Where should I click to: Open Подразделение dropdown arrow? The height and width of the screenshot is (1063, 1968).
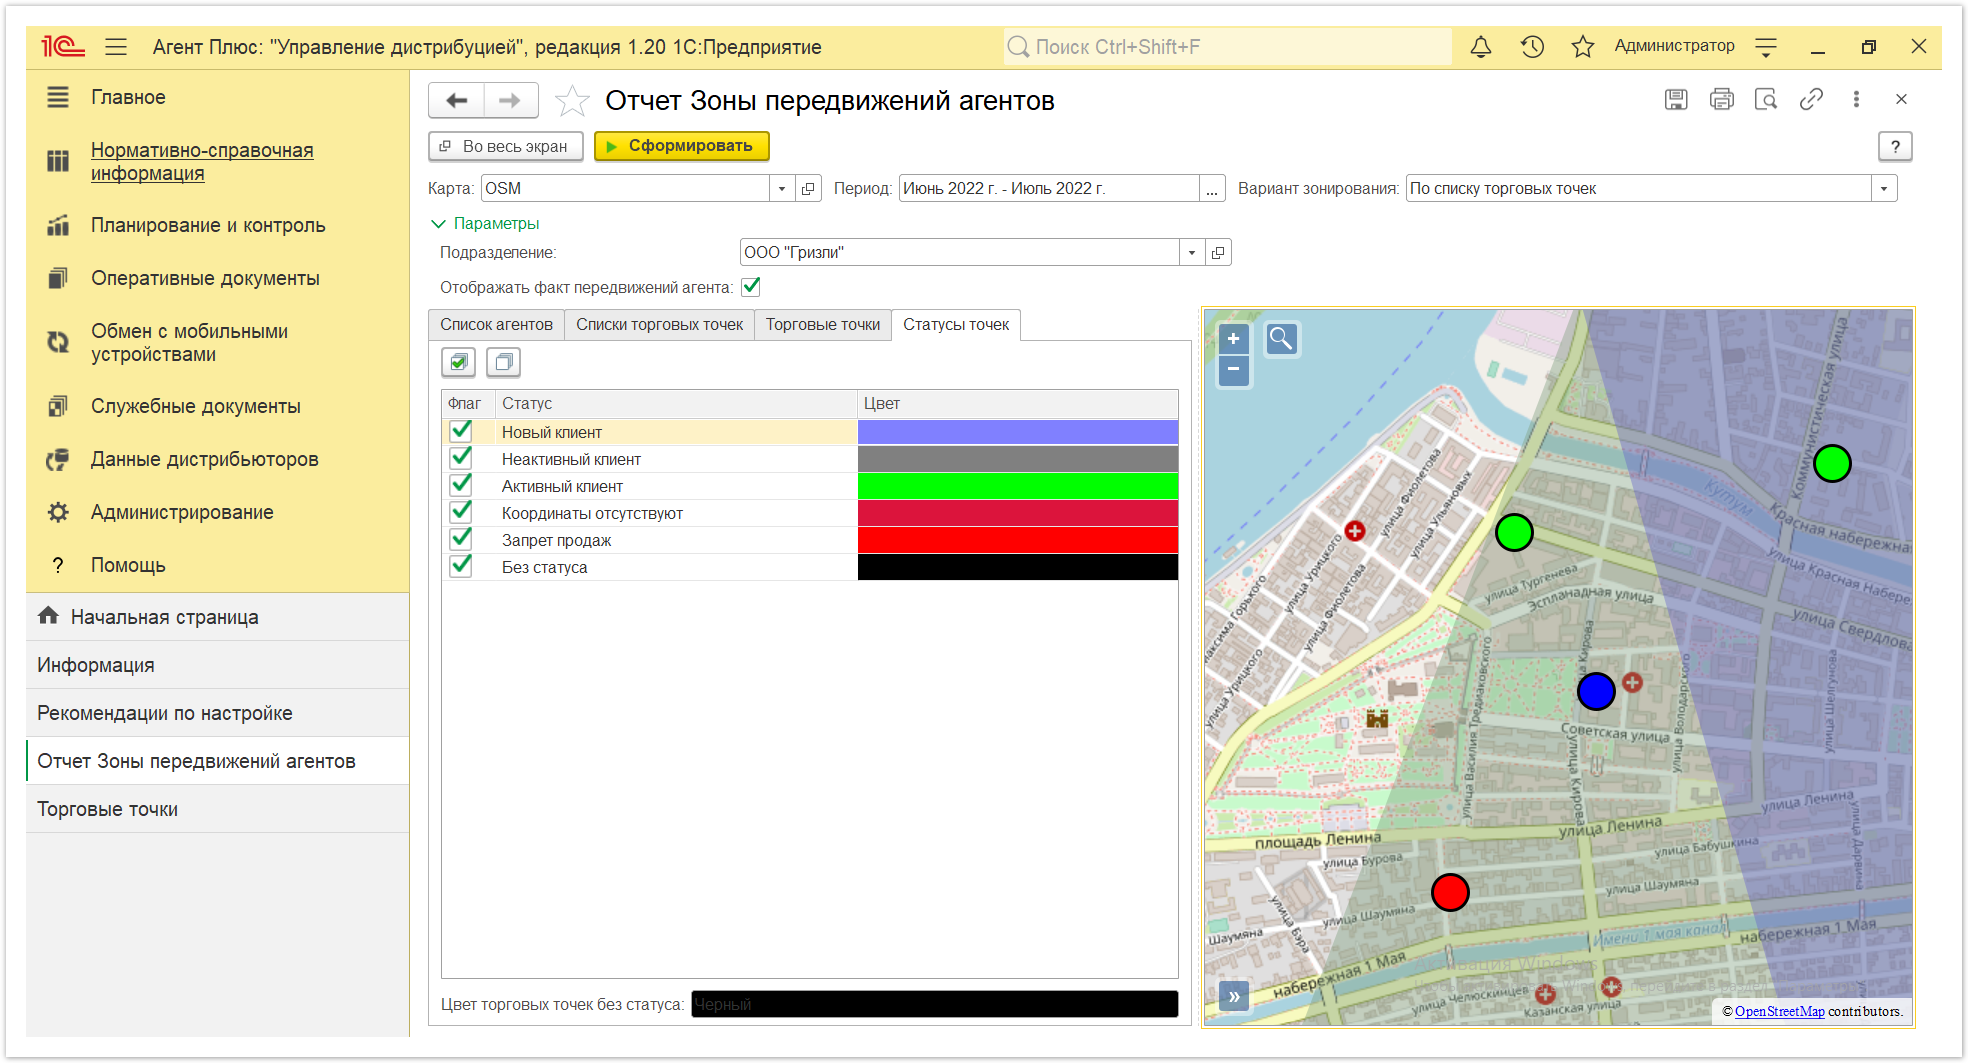pos(1192,252)
